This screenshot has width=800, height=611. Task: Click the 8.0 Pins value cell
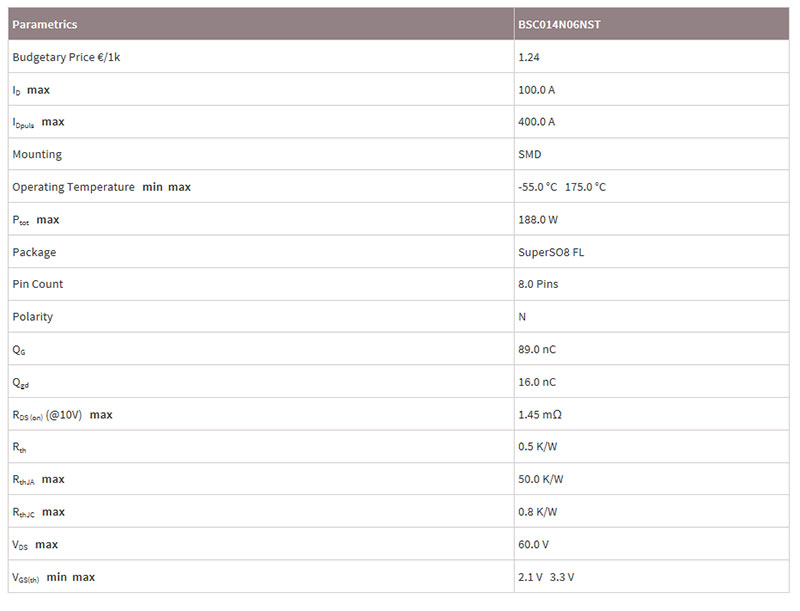tap(538, 284)
